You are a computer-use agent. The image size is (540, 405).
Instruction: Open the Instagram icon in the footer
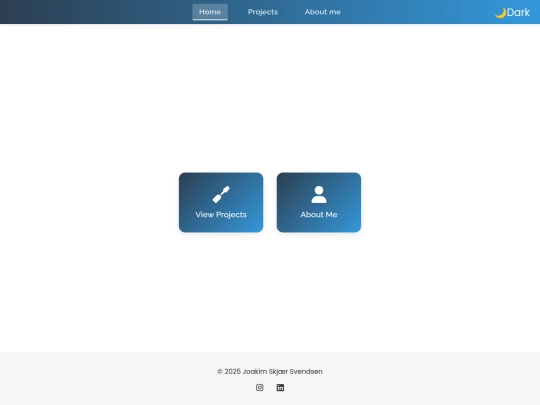tap(260, 387)
